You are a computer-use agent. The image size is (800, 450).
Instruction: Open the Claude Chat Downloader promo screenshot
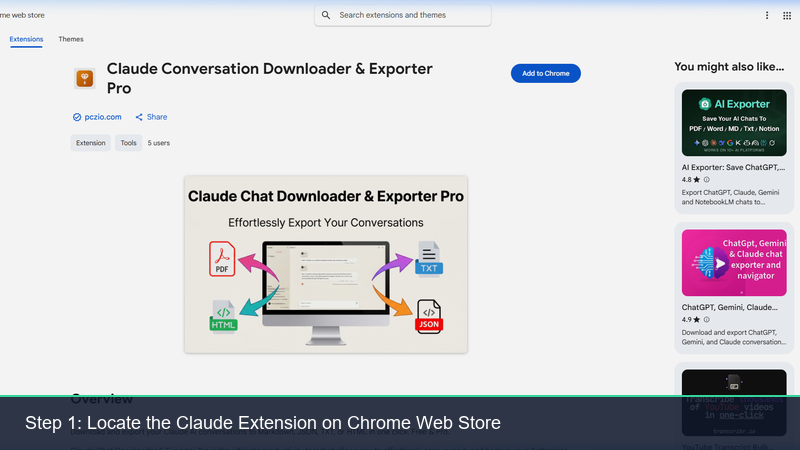click(x=326, y=264)
